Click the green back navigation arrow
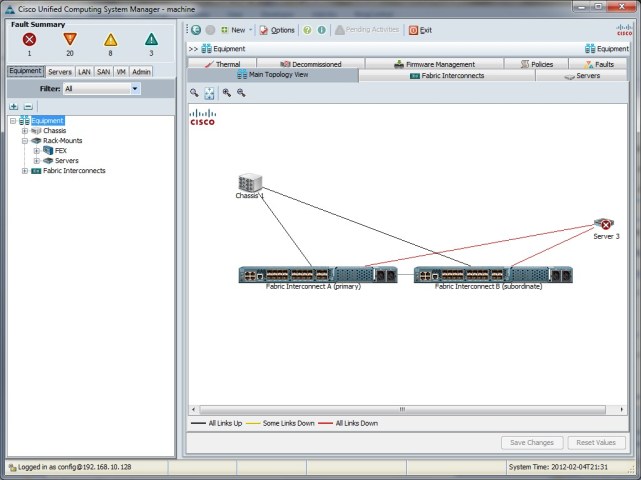Image resolution: width=641 pixels, height=480 pixels. point(196,30)
